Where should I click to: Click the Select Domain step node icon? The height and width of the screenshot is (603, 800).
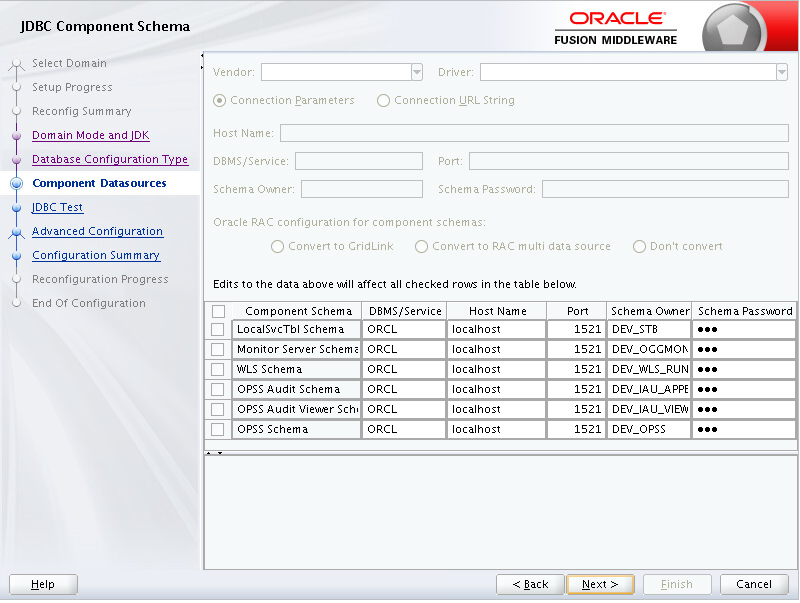16,64
